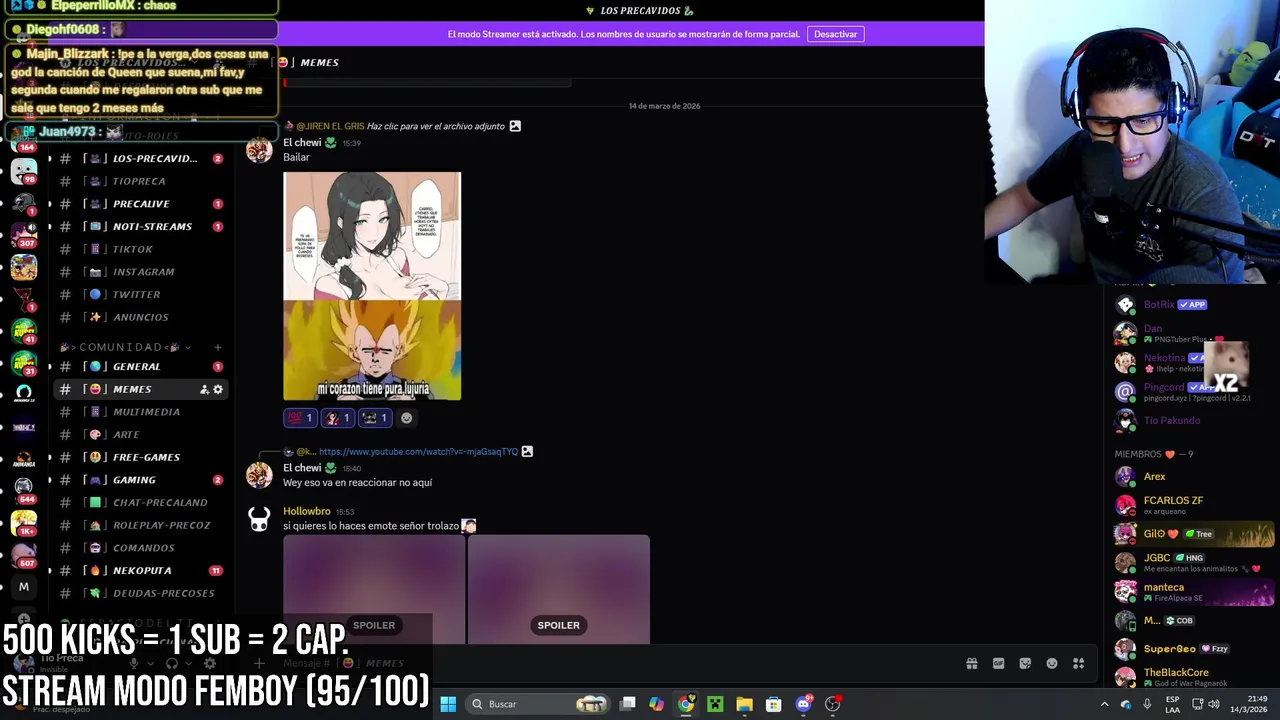Open the ANUNCIOS channel
The image size is (1280, 720).
(141, 317)
